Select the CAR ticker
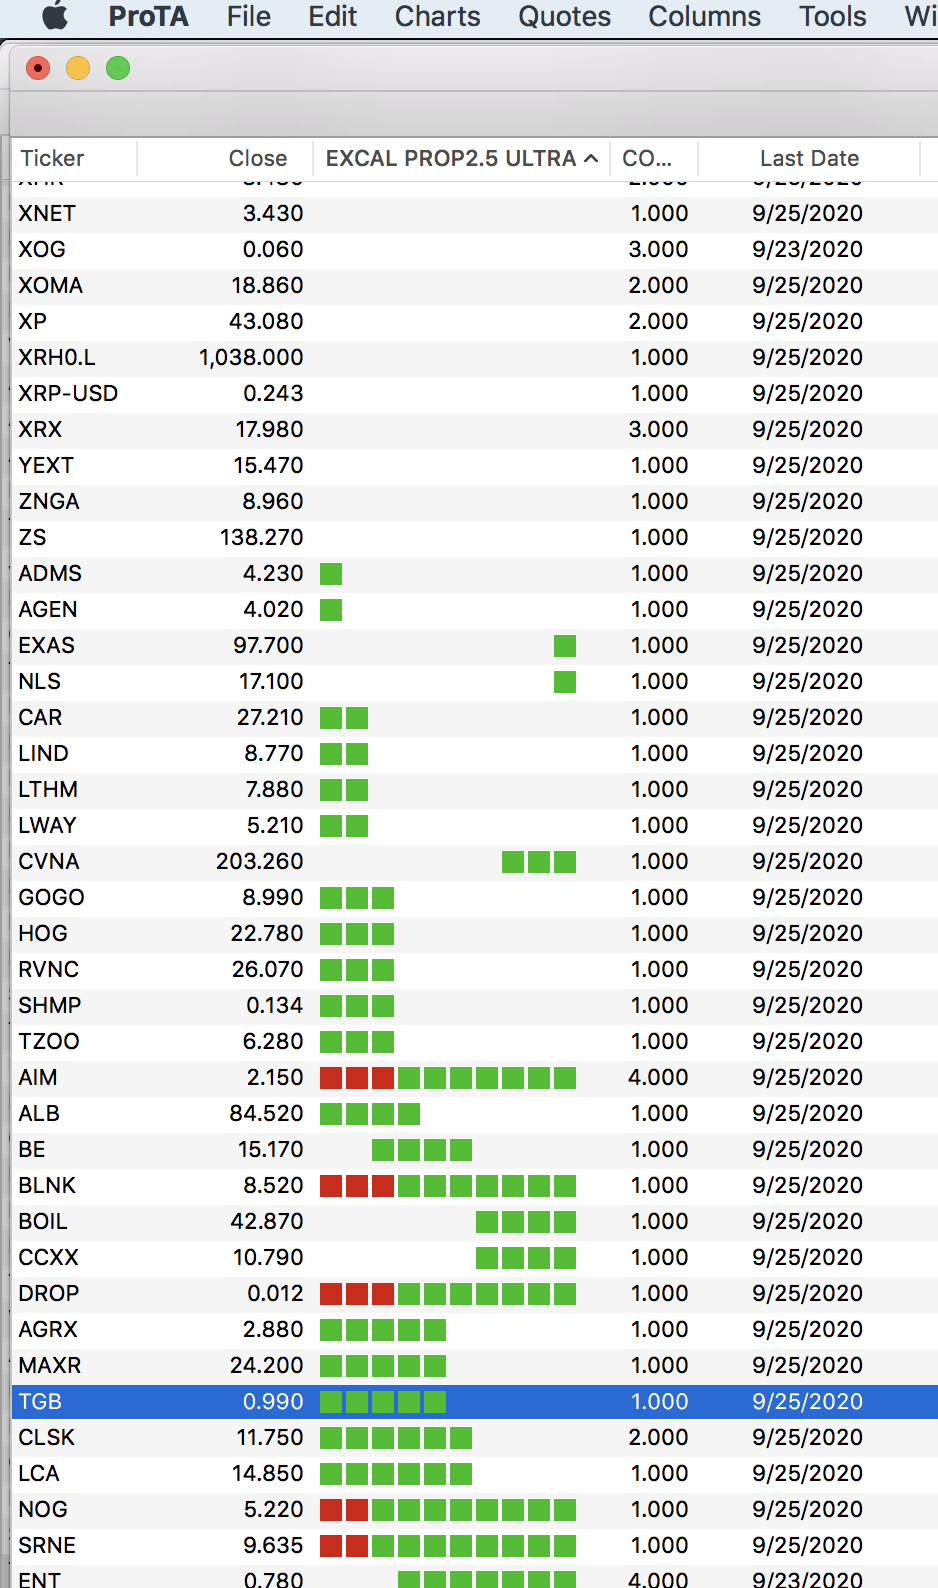The image size is (938, 1588). 40,717
